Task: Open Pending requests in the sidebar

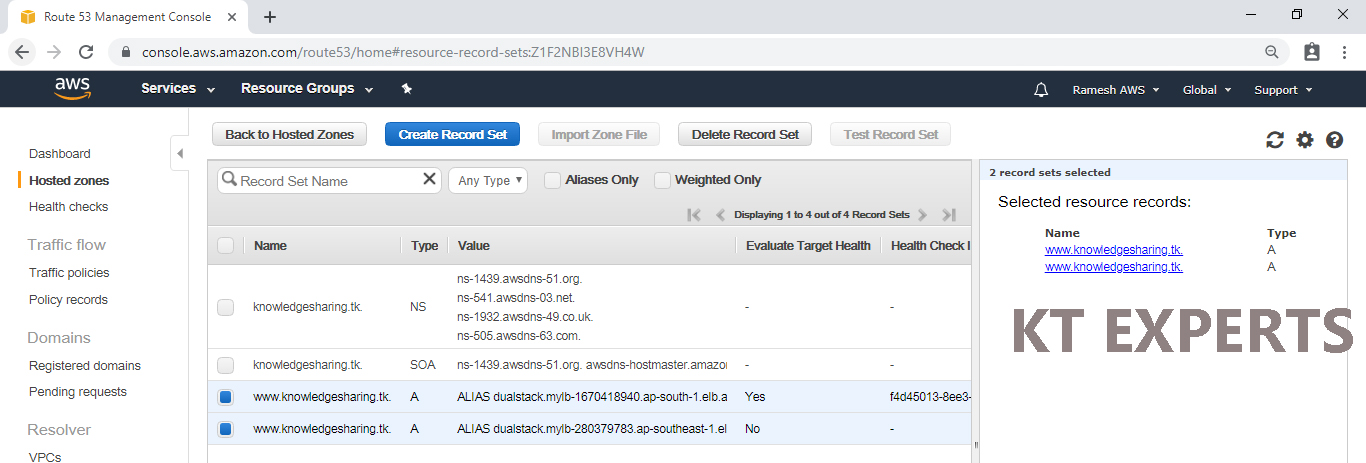Action: click(x=78, y=392)
